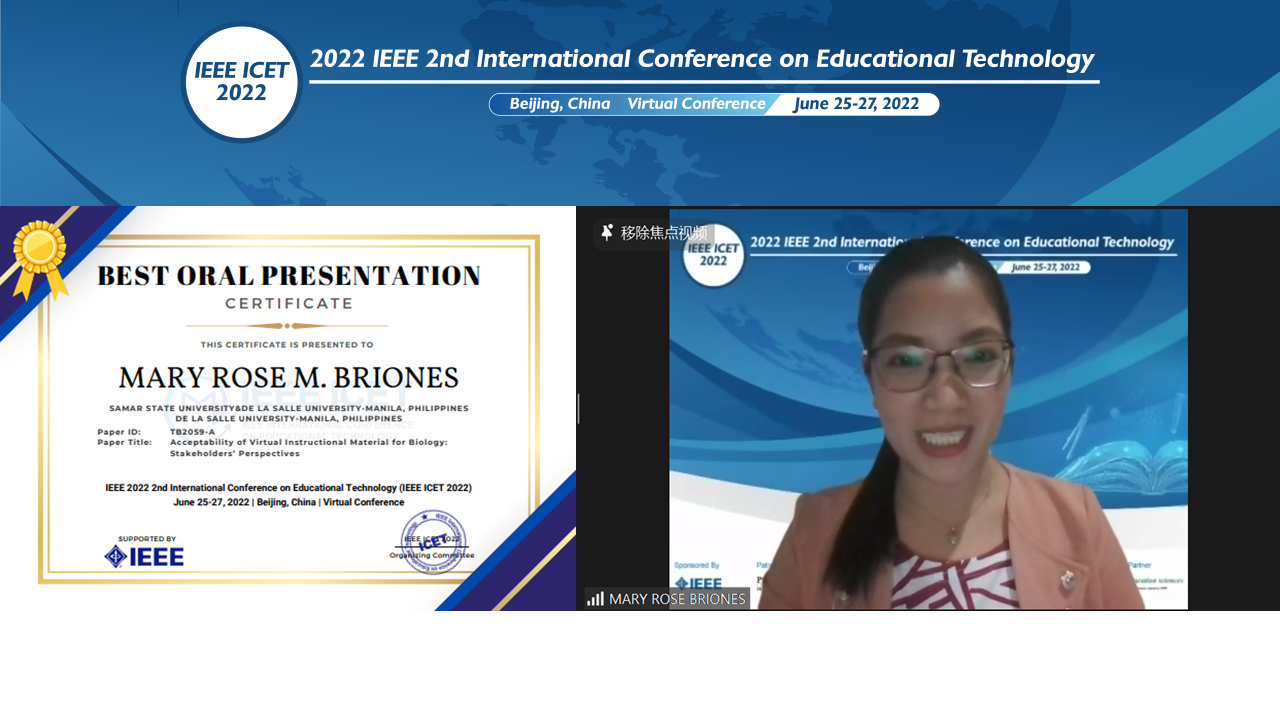Image resolution: width=1280 pixels, height=720 pixels.
Task: Click the 'June 25-27, 2022' date in top banner
Action: 857,104
